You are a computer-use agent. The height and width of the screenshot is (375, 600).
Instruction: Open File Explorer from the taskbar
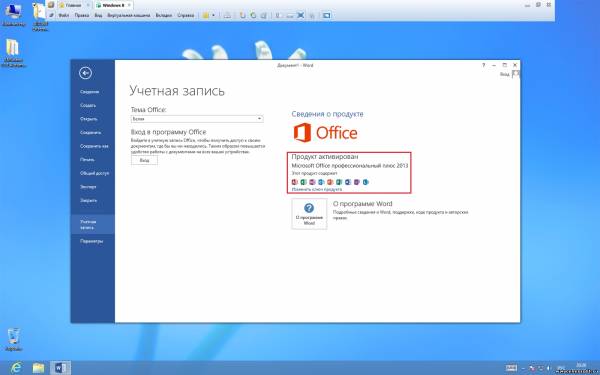pos(38,368)
